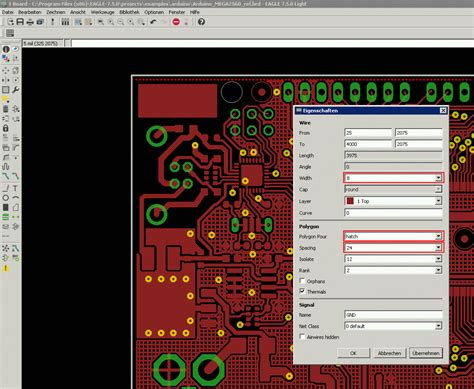Open the Optionen menu
474x389 pixels.
click(154, 12)
